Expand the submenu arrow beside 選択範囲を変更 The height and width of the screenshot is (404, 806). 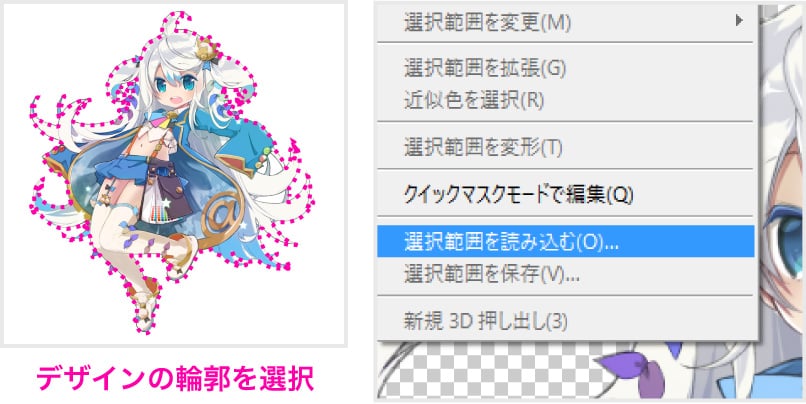[739, 21]
